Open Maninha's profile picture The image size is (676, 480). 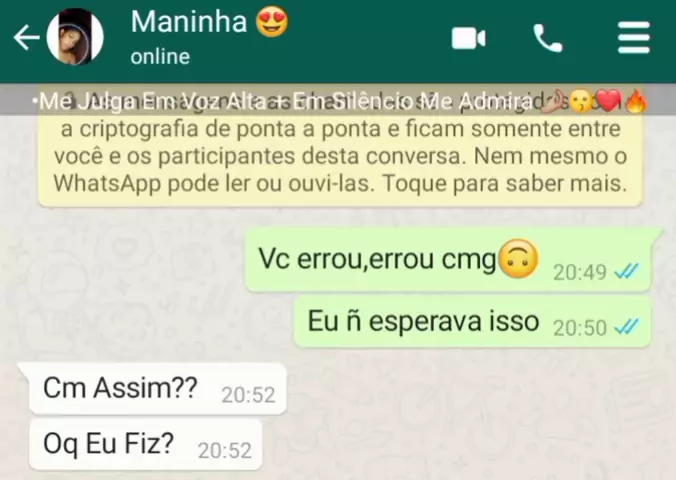[x=75, y=37]
